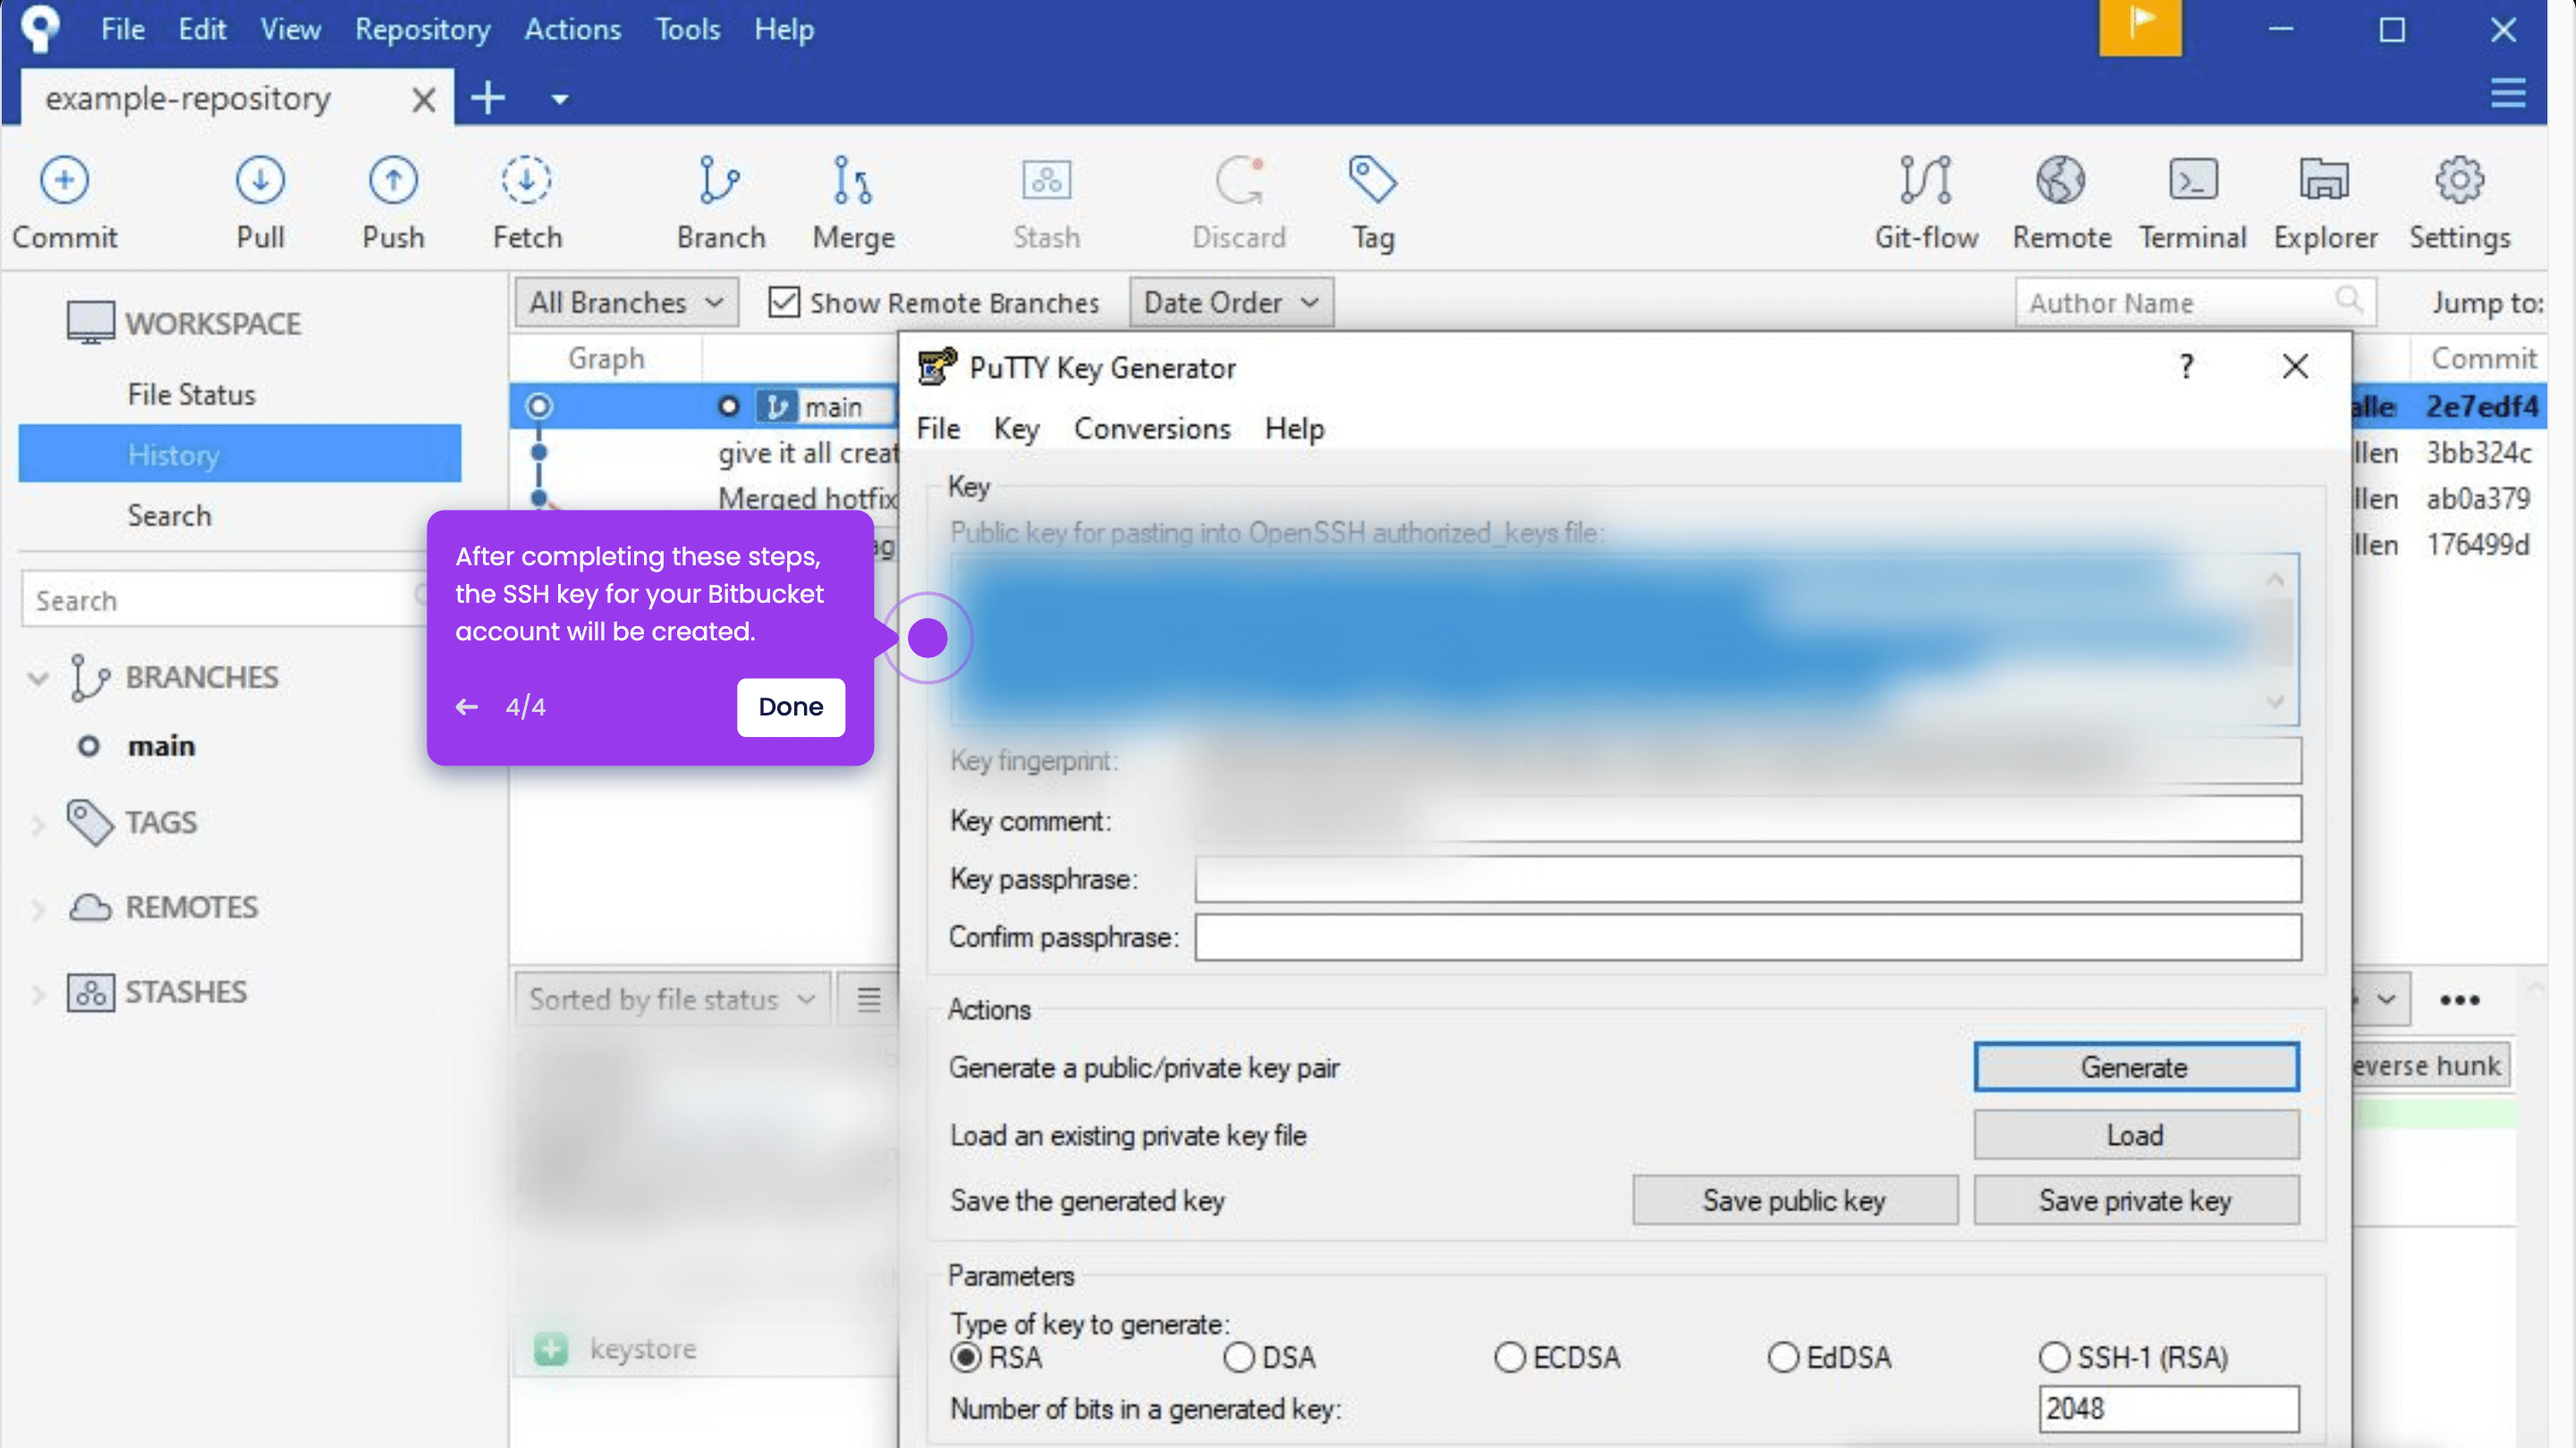This screenshot has width=2576, height=1448.
Task: Open the Remote repository icon
Action: [2061, 181]
